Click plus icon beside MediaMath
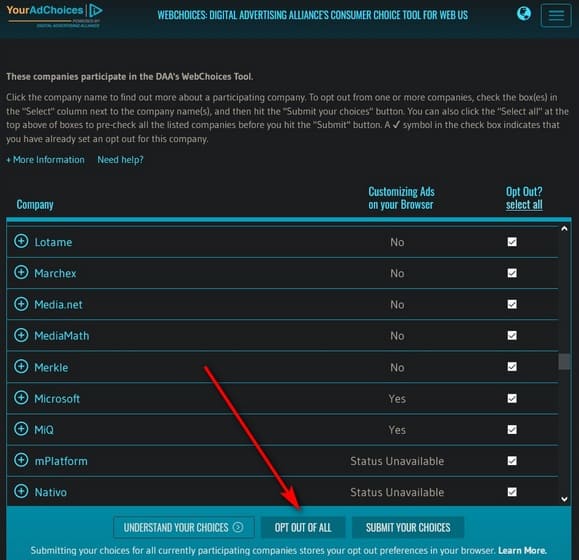The width and height of the screenshot is (579, 560). pos(21,335)
